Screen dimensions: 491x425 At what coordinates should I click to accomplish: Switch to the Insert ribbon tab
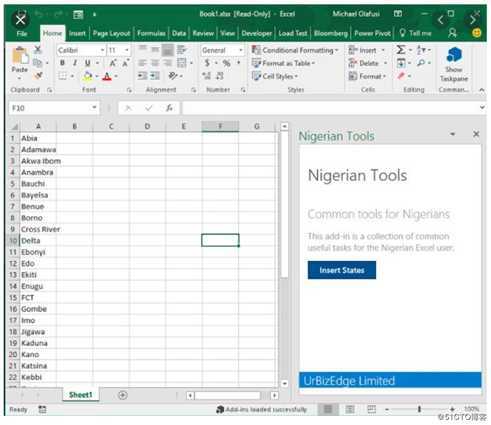tap(77, 34)
